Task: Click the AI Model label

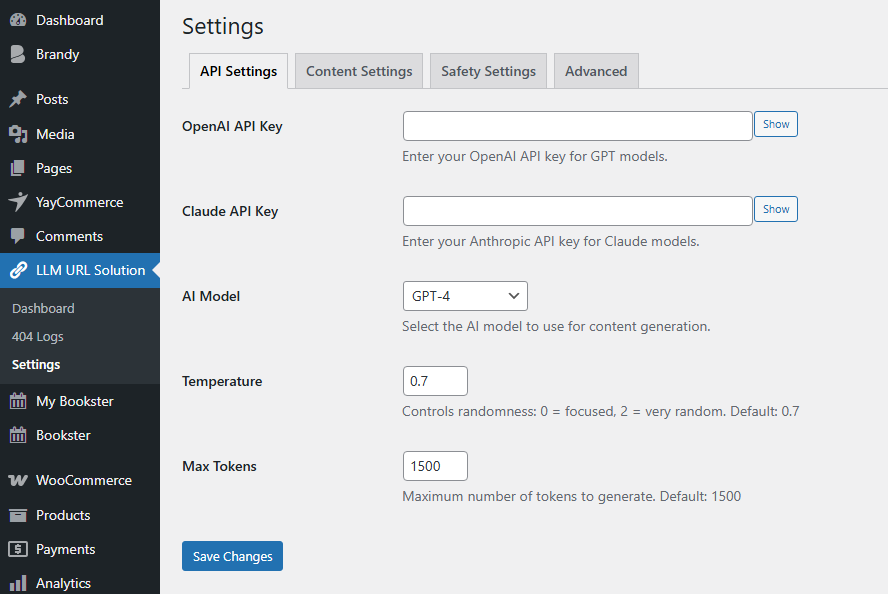Action: [x=211, y=296]
